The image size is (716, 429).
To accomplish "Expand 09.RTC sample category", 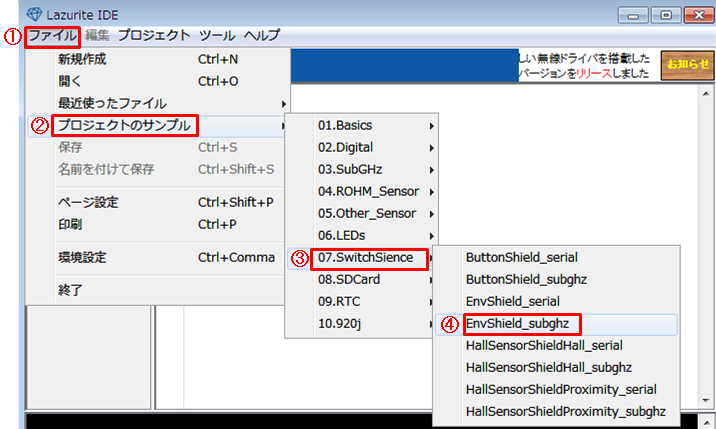I will click(361, 301).
